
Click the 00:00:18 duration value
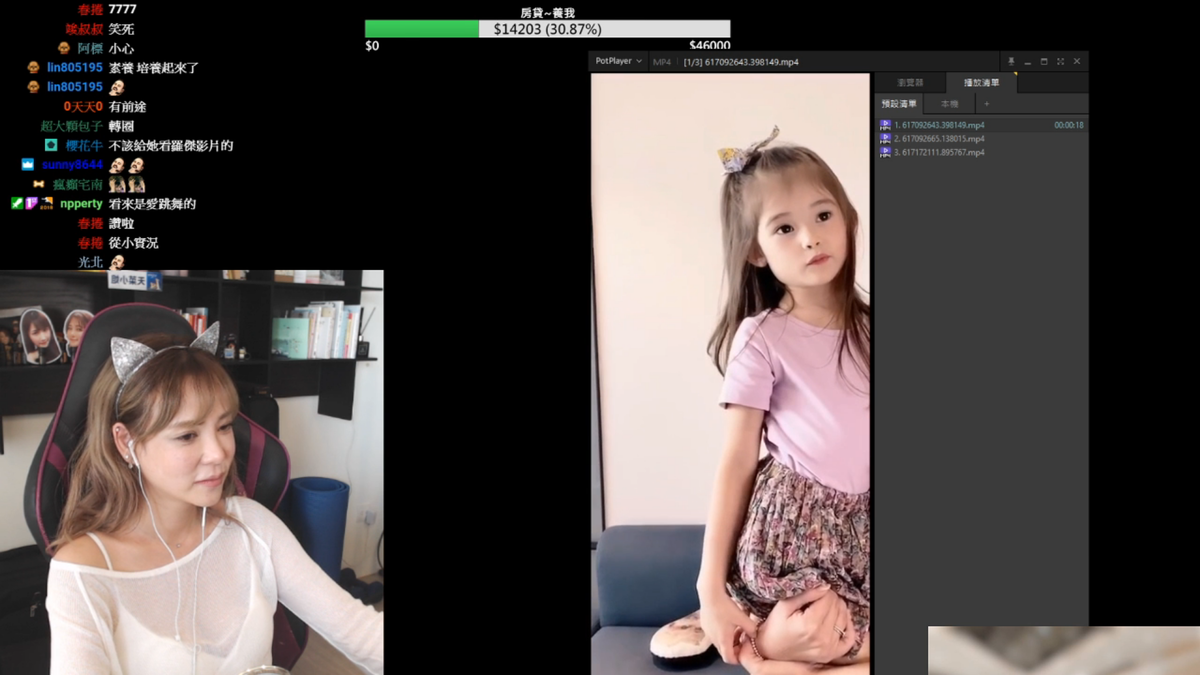pos(1068,125)
